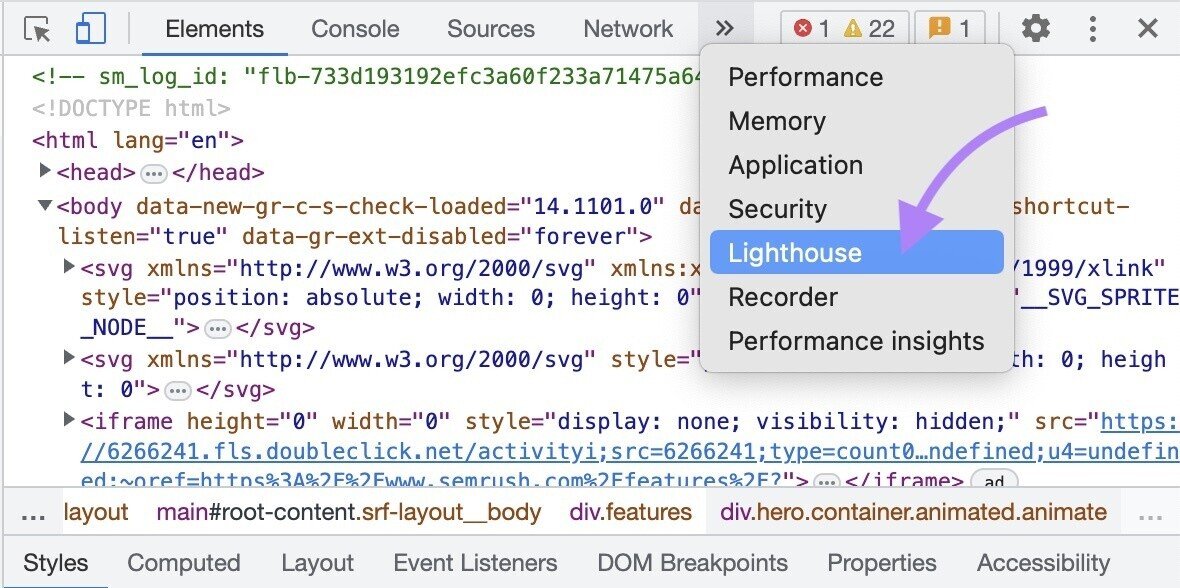The height and width of the screenshot is (588, 1180).
Task: Toggle the device toolbar
Action: pos(91,28)
